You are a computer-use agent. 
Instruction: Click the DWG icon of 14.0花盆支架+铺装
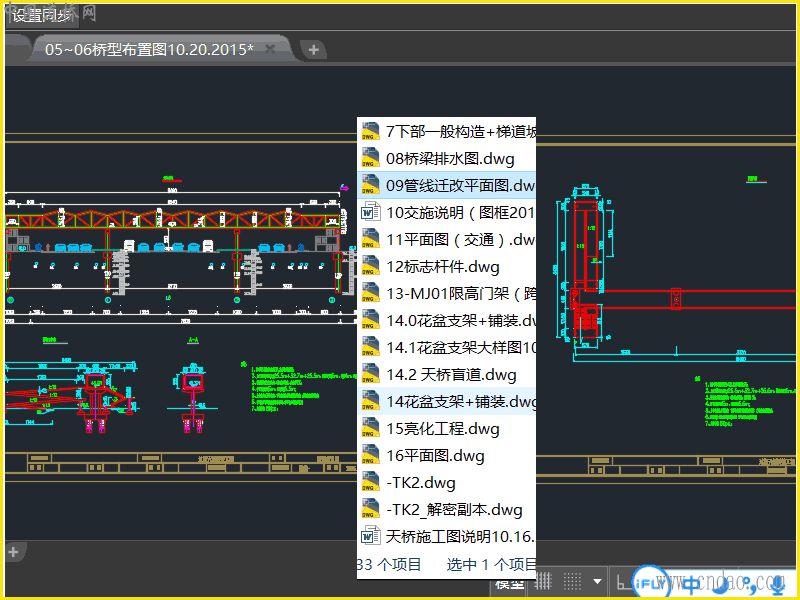[370, 321]
